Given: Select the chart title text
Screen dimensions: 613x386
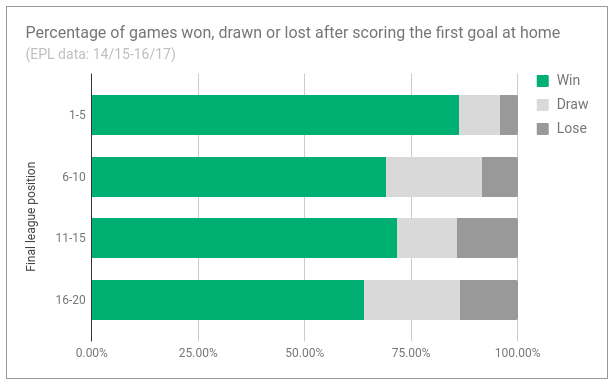Looking at the screenshot, I should coord(293,33).
